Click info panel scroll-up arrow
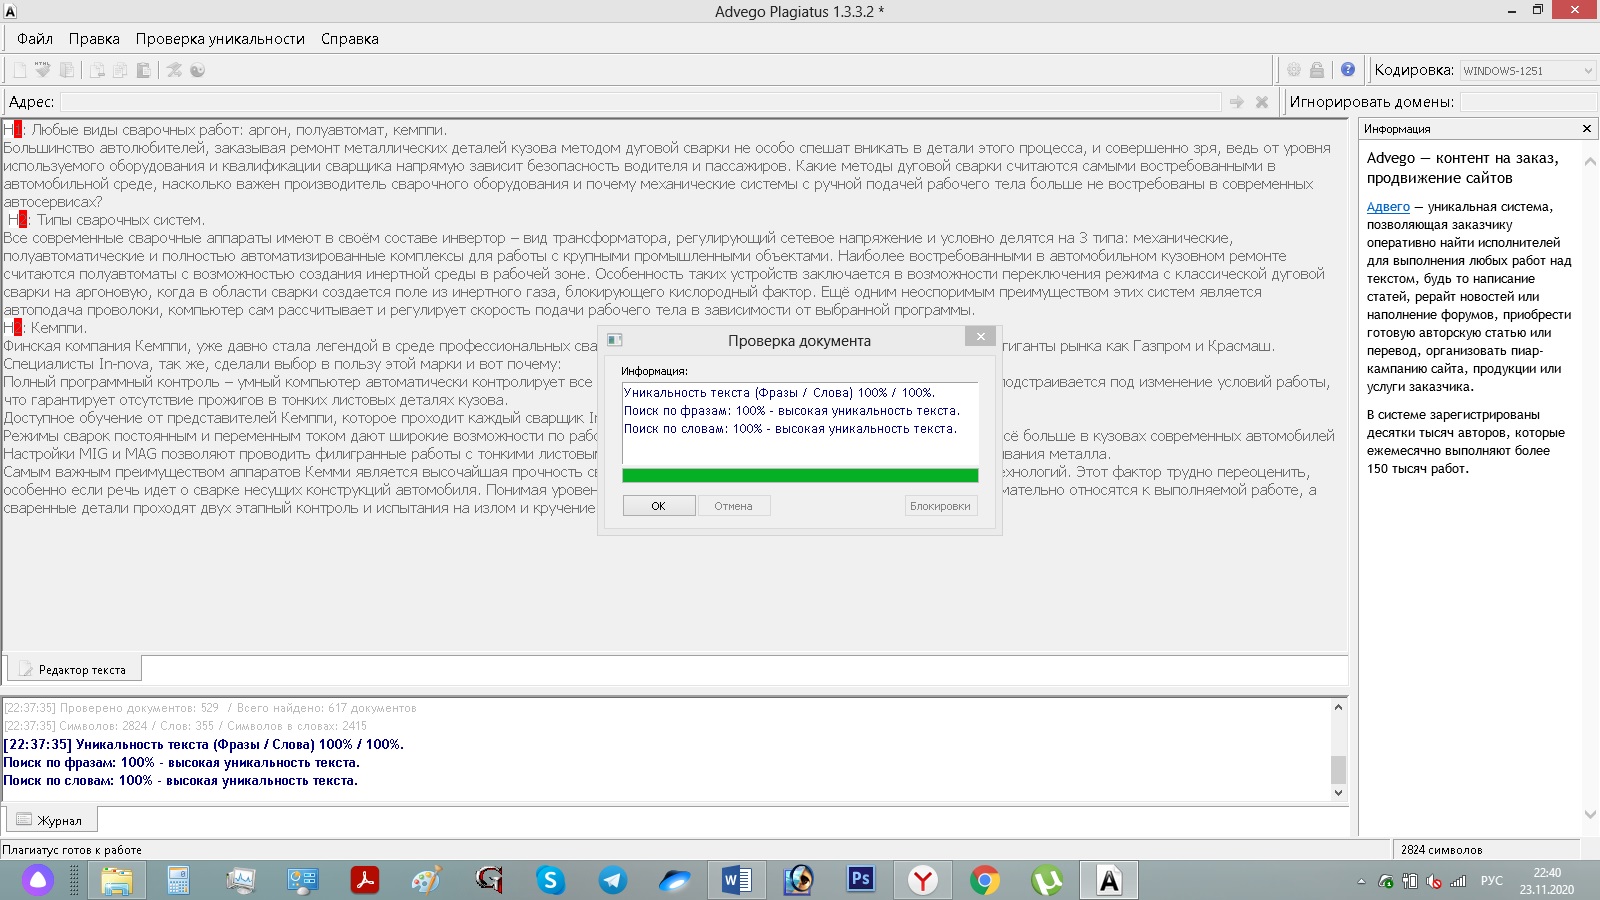This screenshot has height=900, width=1600. (x=1590, y=161)
